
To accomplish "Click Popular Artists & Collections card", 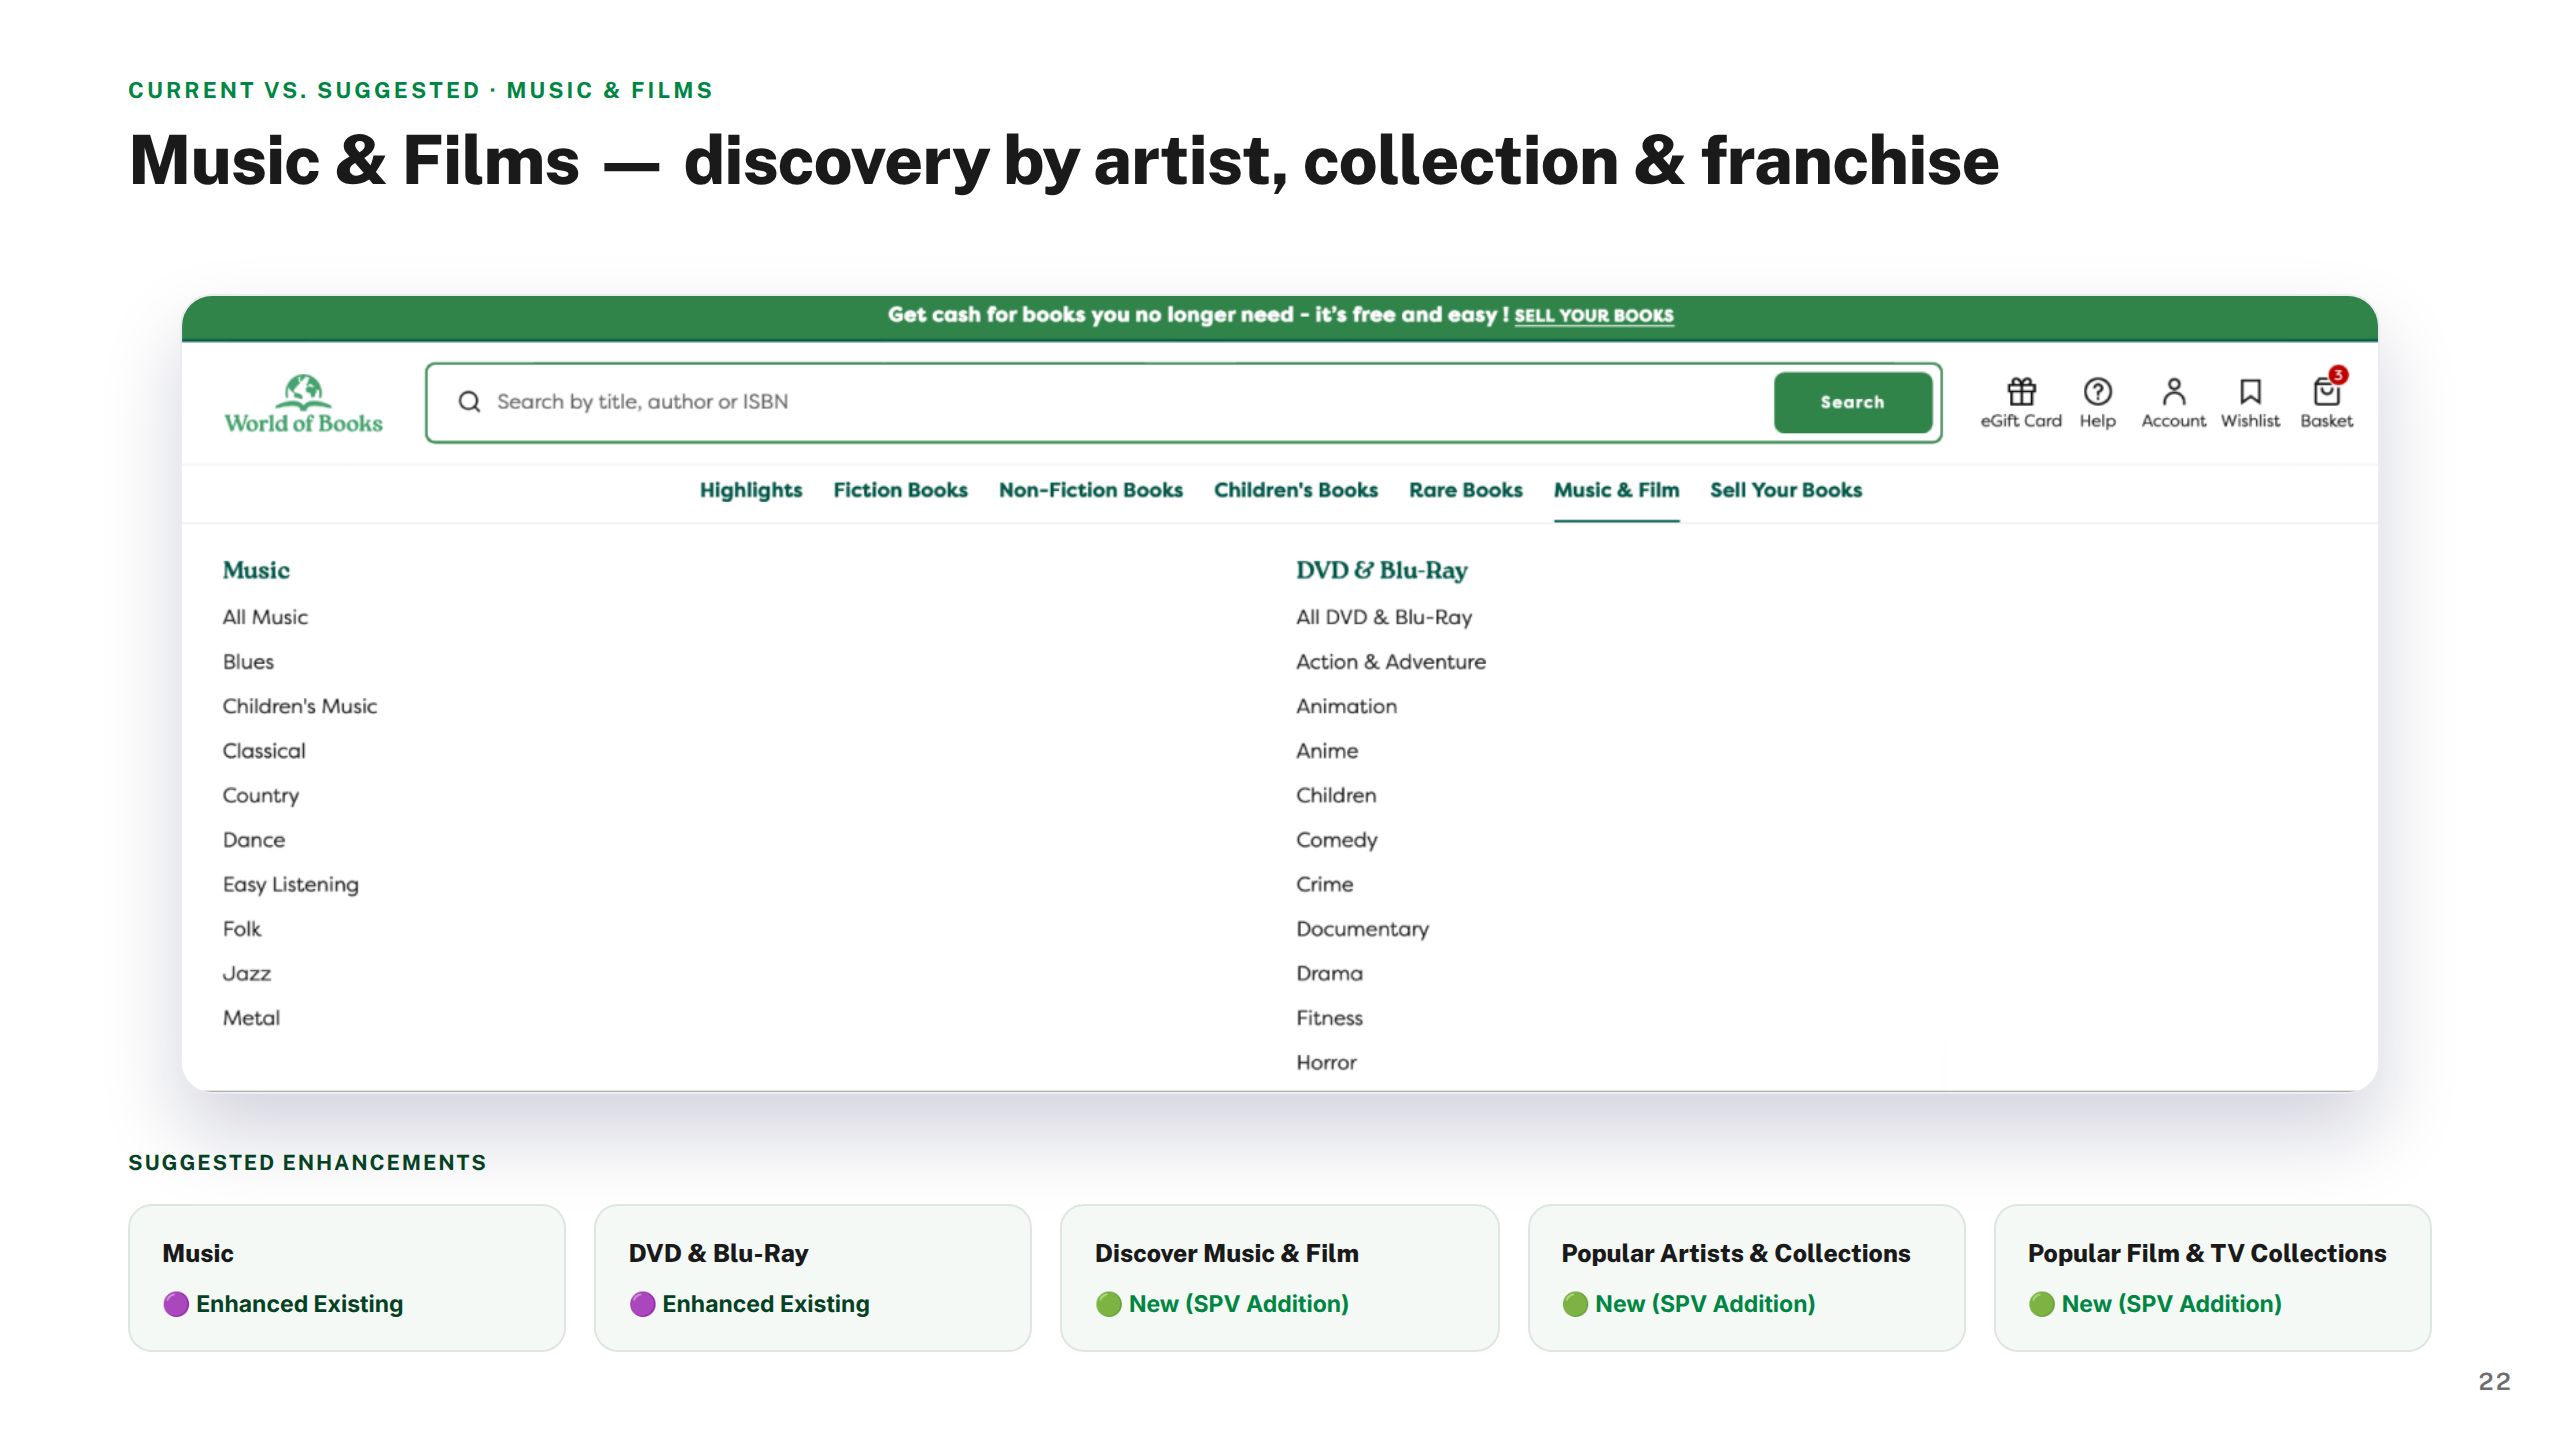I will [x=1746, y=1278].
